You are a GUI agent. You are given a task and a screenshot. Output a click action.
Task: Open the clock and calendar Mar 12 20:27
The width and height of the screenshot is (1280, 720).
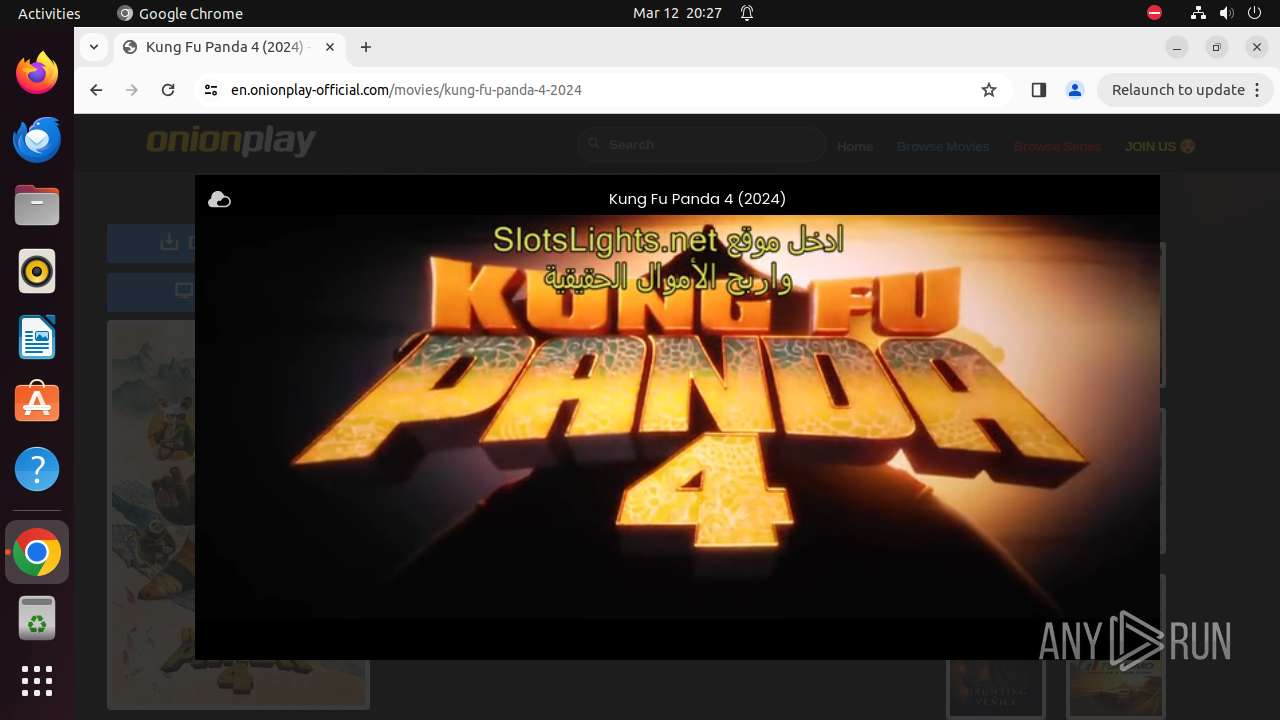[677, 14]
